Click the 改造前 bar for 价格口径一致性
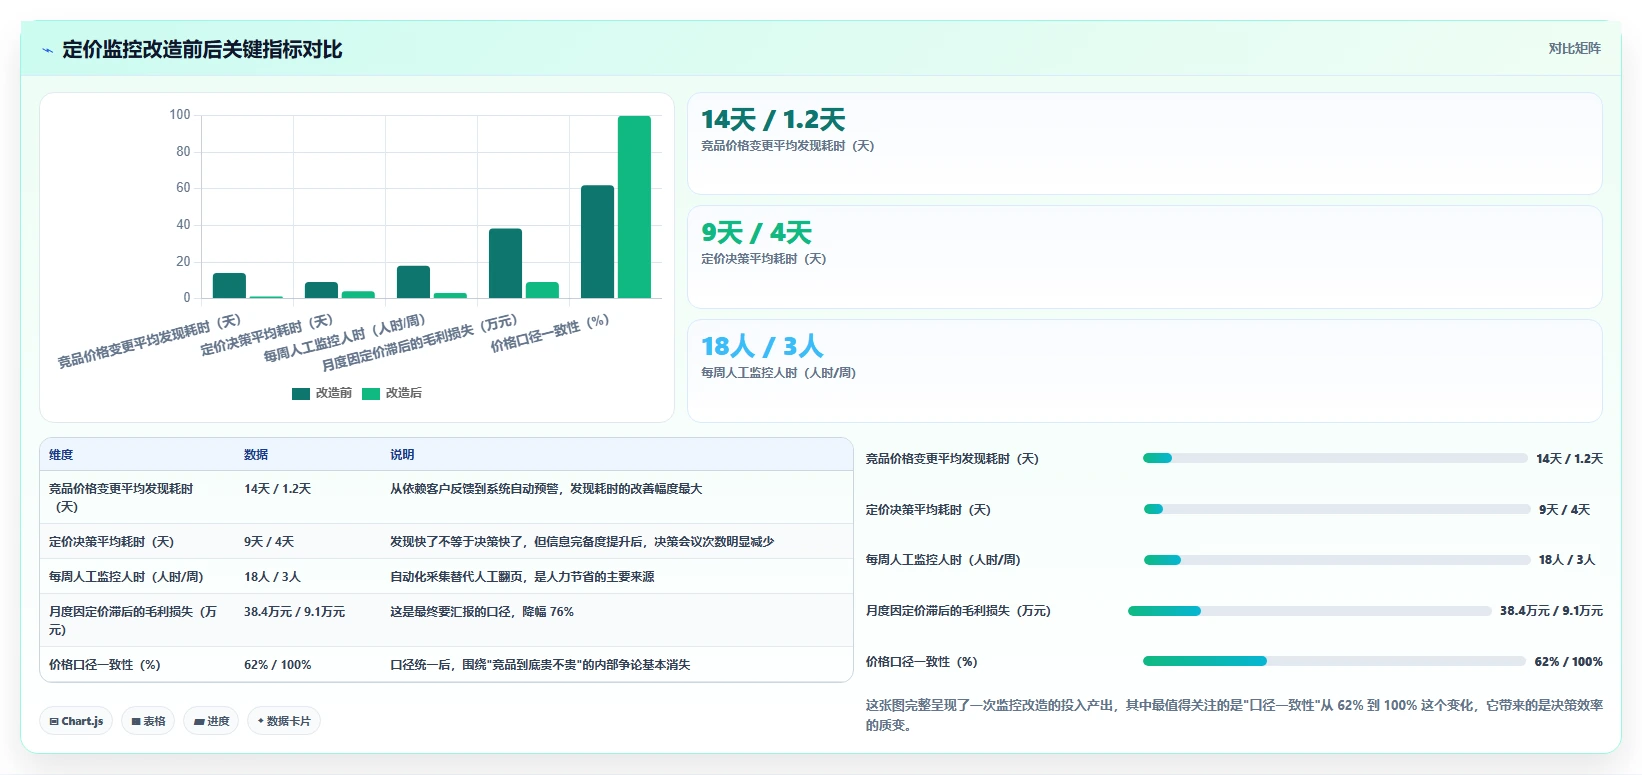Viewport: 1642px width, 775px height. tap(597, 242)
